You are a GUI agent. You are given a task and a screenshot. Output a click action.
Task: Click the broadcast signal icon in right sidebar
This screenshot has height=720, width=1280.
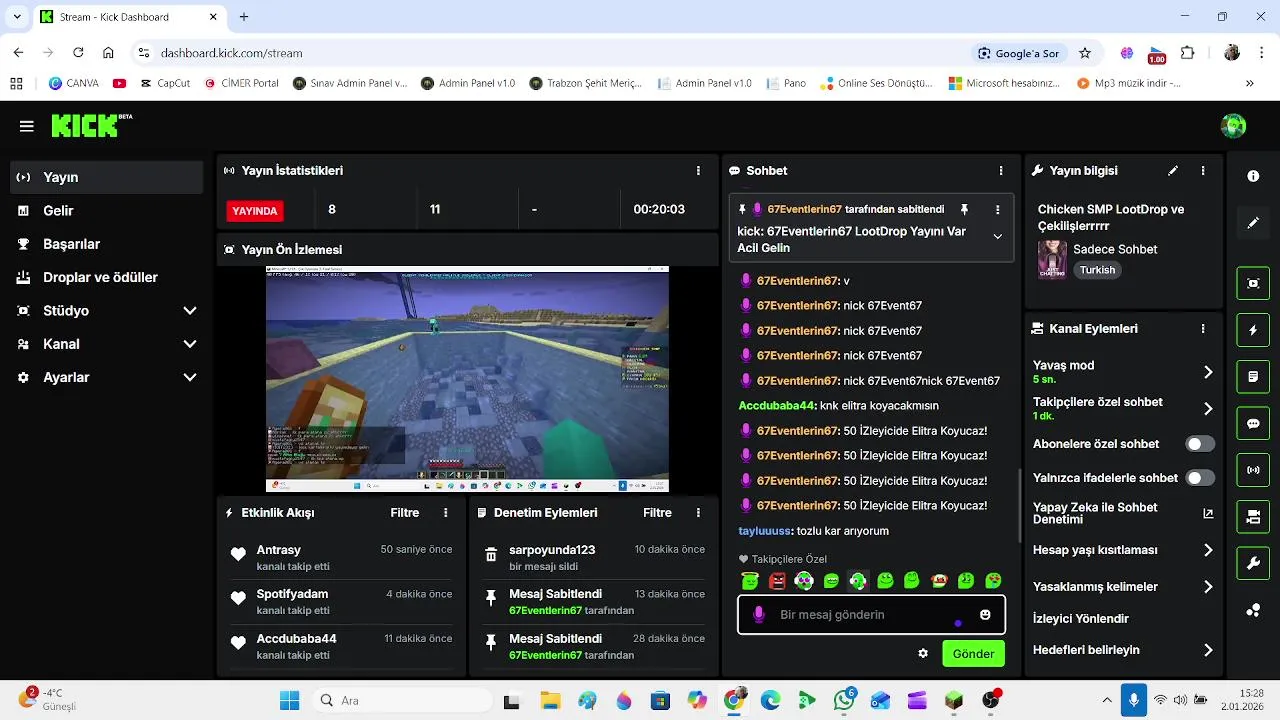click(1253, 469)
